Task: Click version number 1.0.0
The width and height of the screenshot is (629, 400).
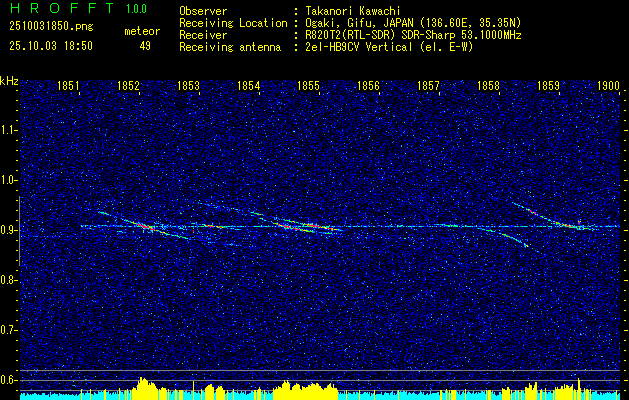Action: pyautogui.click(x=136, y=9)
